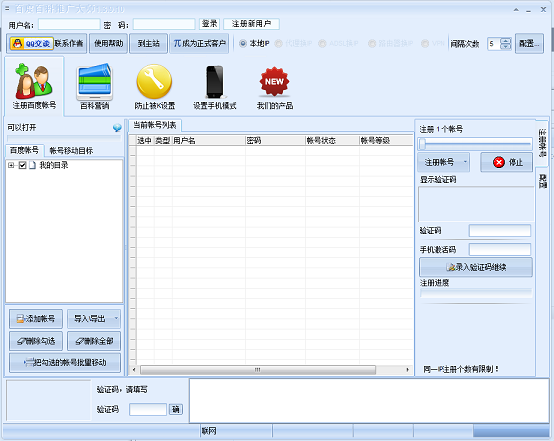This screenshot has width=554, height=441.
Task: Click the 录入验证码继续 button
Action: (476, 267)
